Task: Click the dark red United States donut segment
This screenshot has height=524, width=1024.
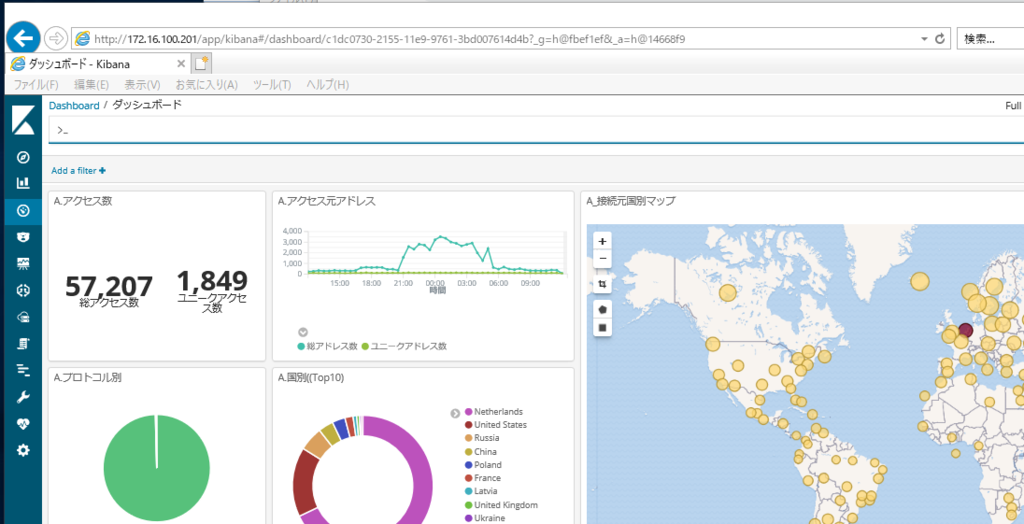Action: [x=304, y=482]
